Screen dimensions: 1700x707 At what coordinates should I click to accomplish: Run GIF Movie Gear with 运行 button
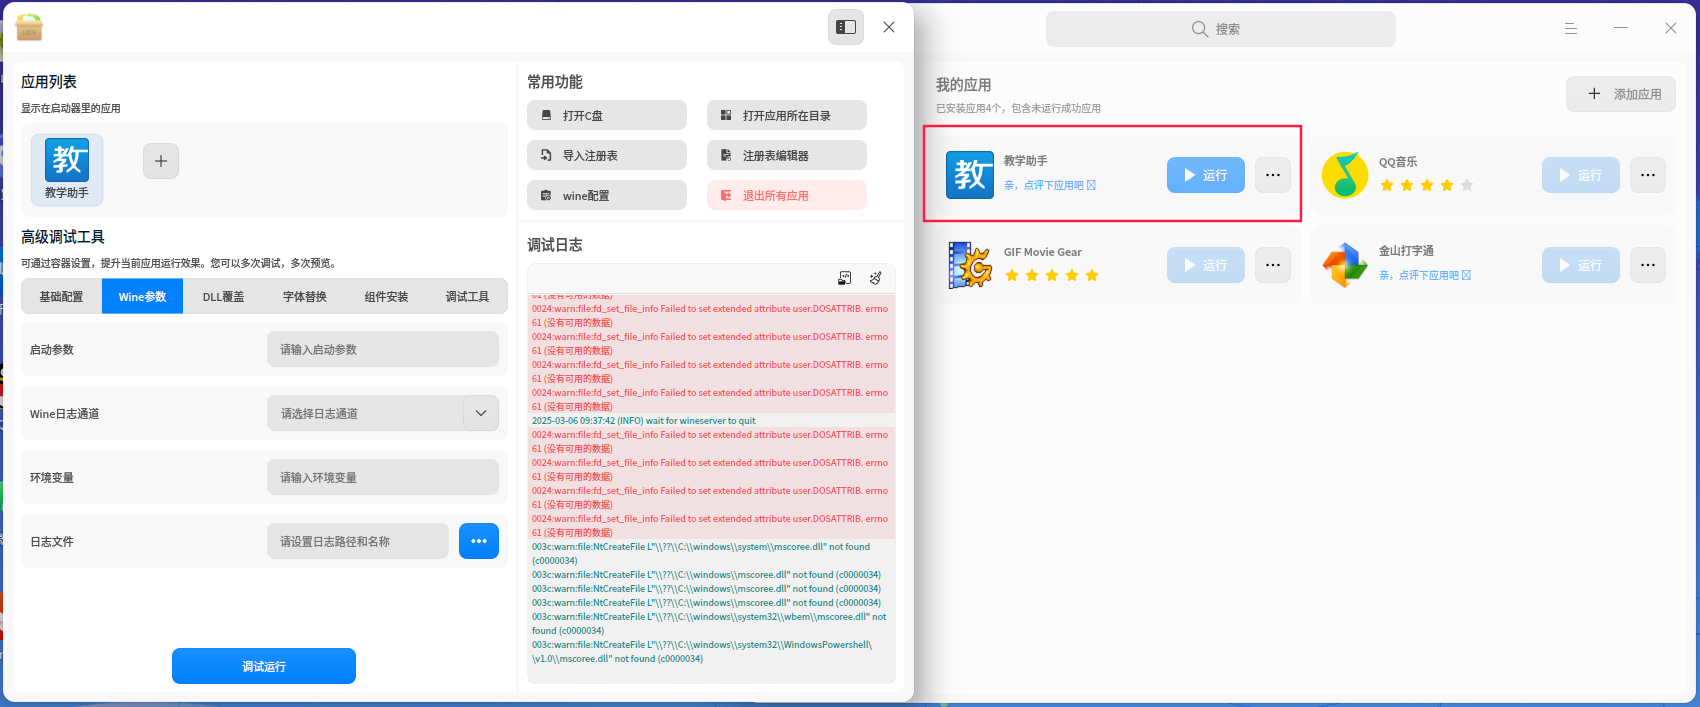(1205, 265)
